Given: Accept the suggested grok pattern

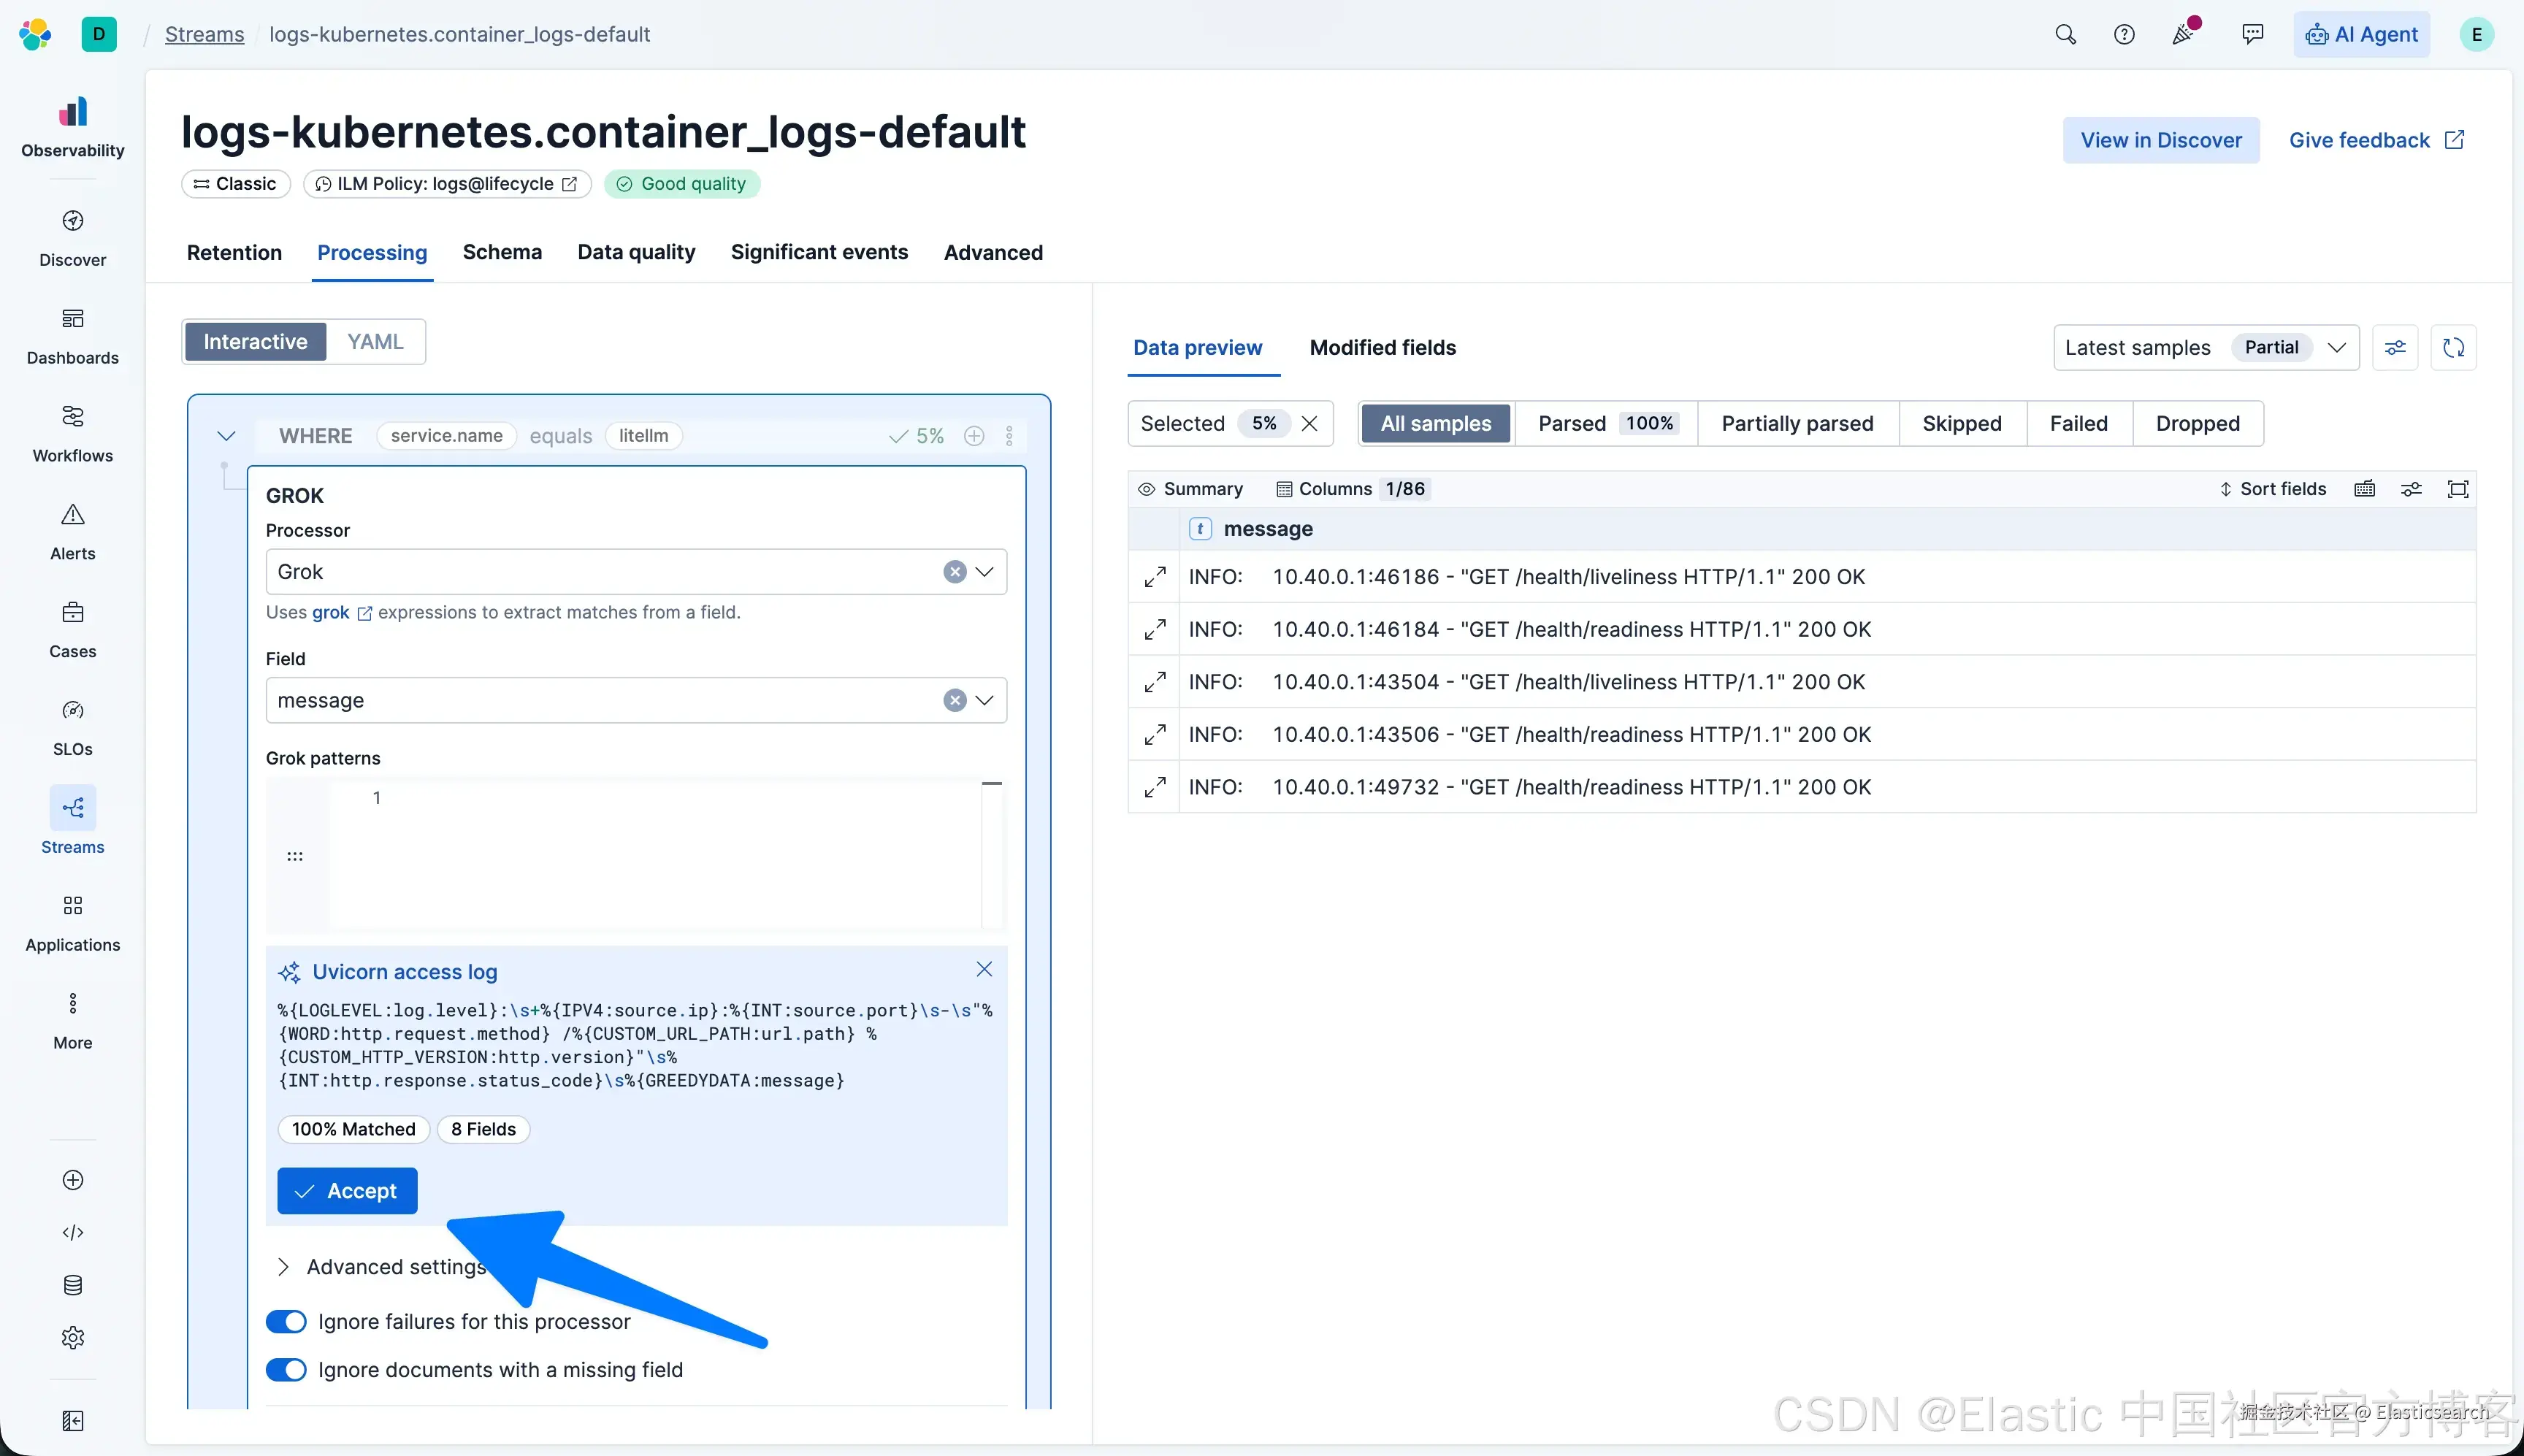Looking at the screenshot, I should [x=347, y=1190].
